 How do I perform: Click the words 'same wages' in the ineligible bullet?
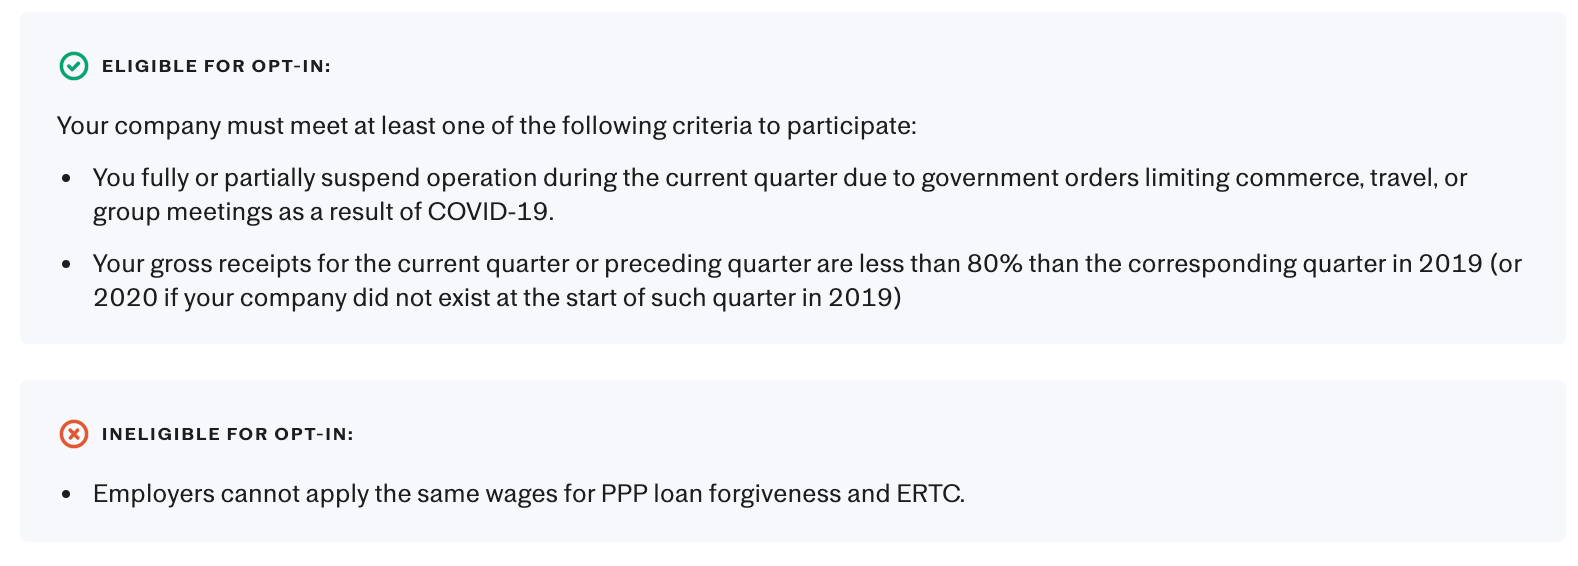click(x=495, y=494)
